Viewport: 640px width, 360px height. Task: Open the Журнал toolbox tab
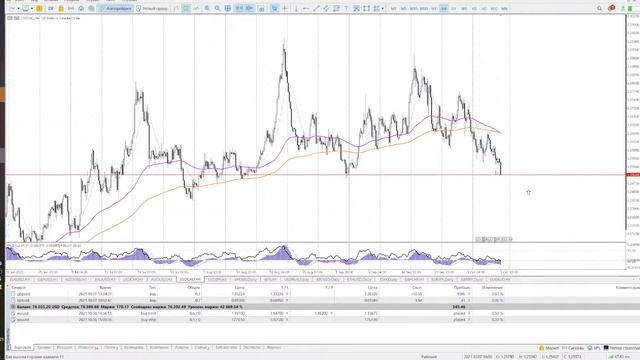pyautogui.click(x=273, y=348)
